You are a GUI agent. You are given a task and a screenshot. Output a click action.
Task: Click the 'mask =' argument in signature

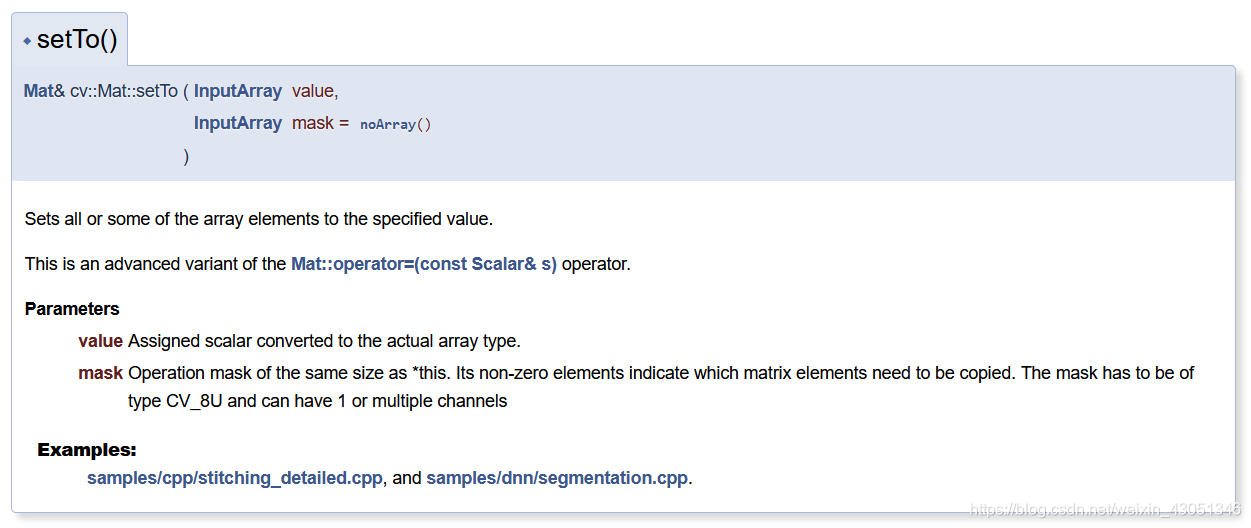[320, 123]
